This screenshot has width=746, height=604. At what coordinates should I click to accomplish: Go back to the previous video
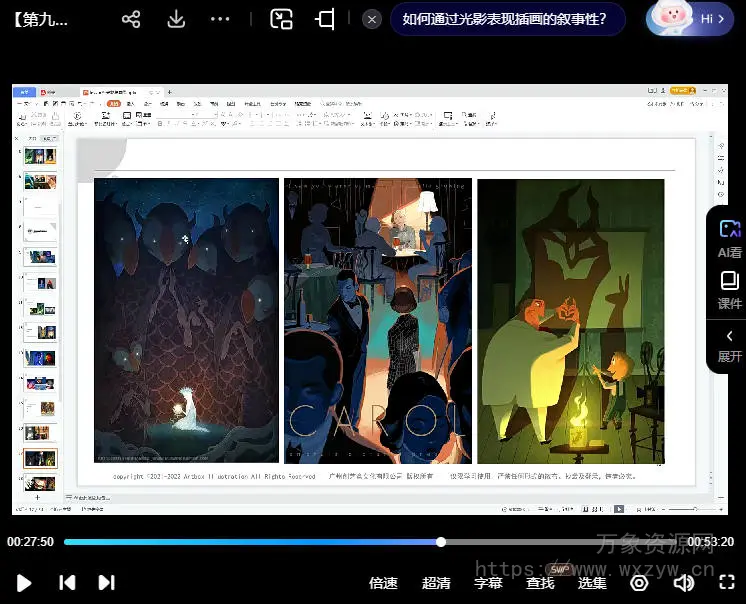pyautogui.click(x=67, y=582)
